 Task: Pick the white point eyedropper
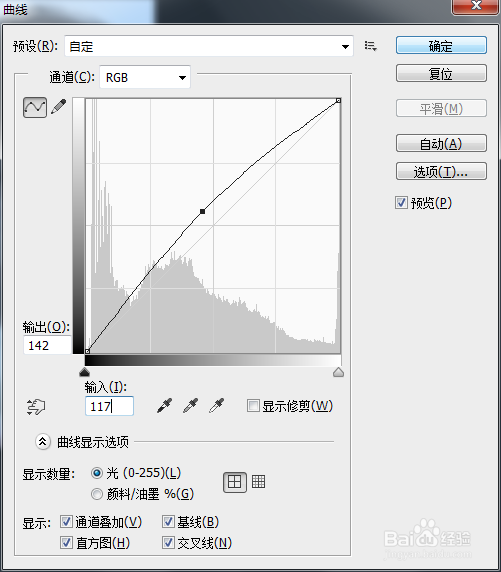click(216, 406)
